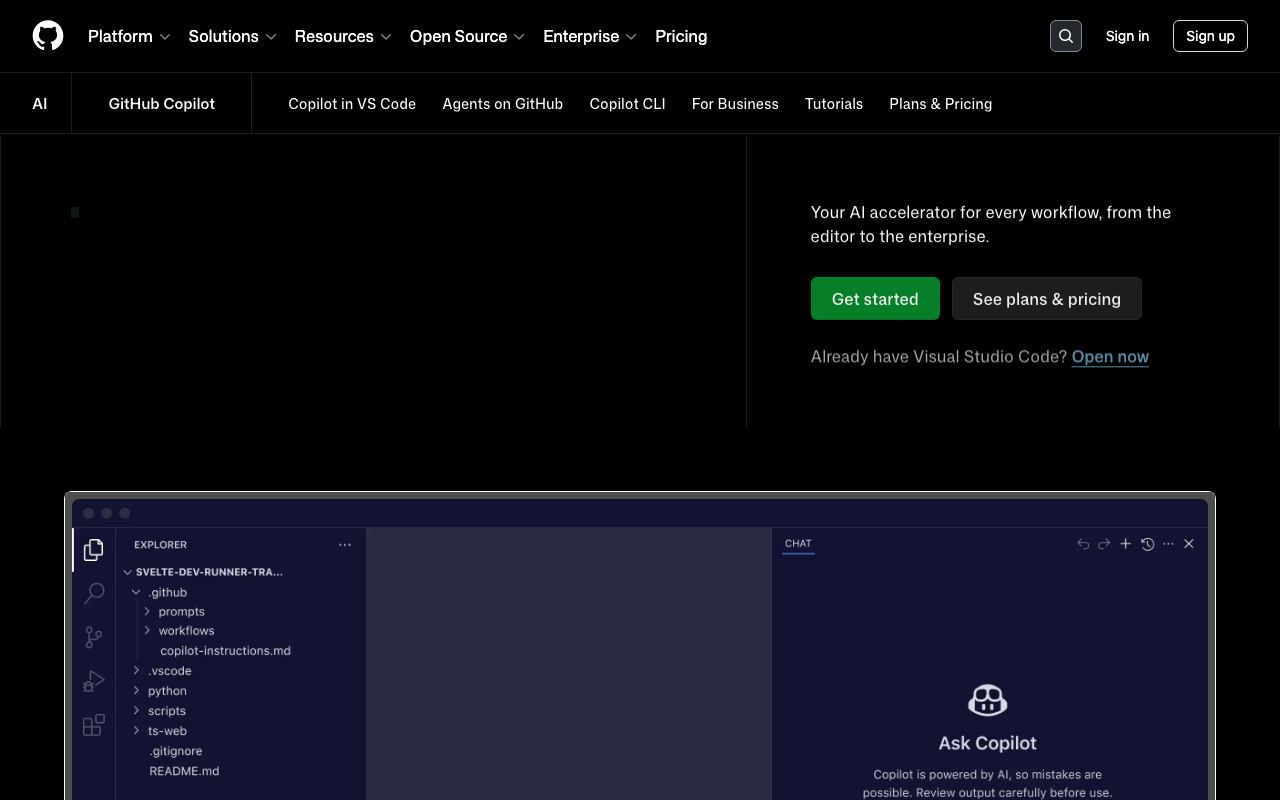Expand the .vscode folder
Screen dimensions: 1280x800
coord(161,671)
